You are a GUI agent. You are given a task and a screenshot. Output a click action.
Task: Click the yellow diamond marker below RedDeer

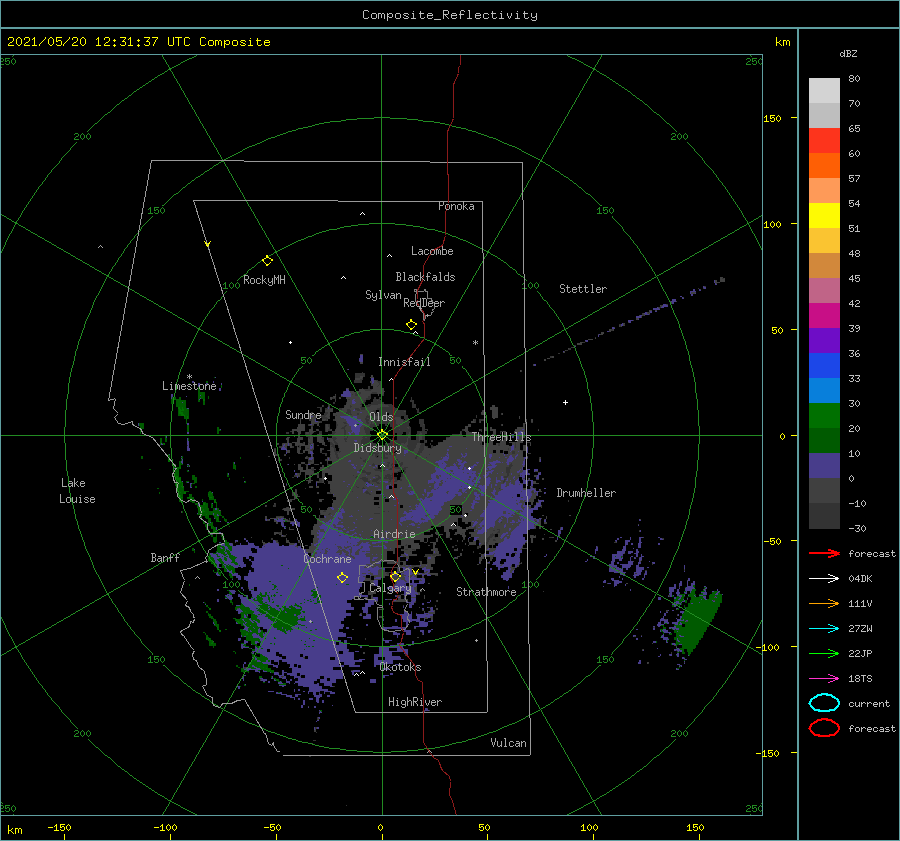coord(412,325)
